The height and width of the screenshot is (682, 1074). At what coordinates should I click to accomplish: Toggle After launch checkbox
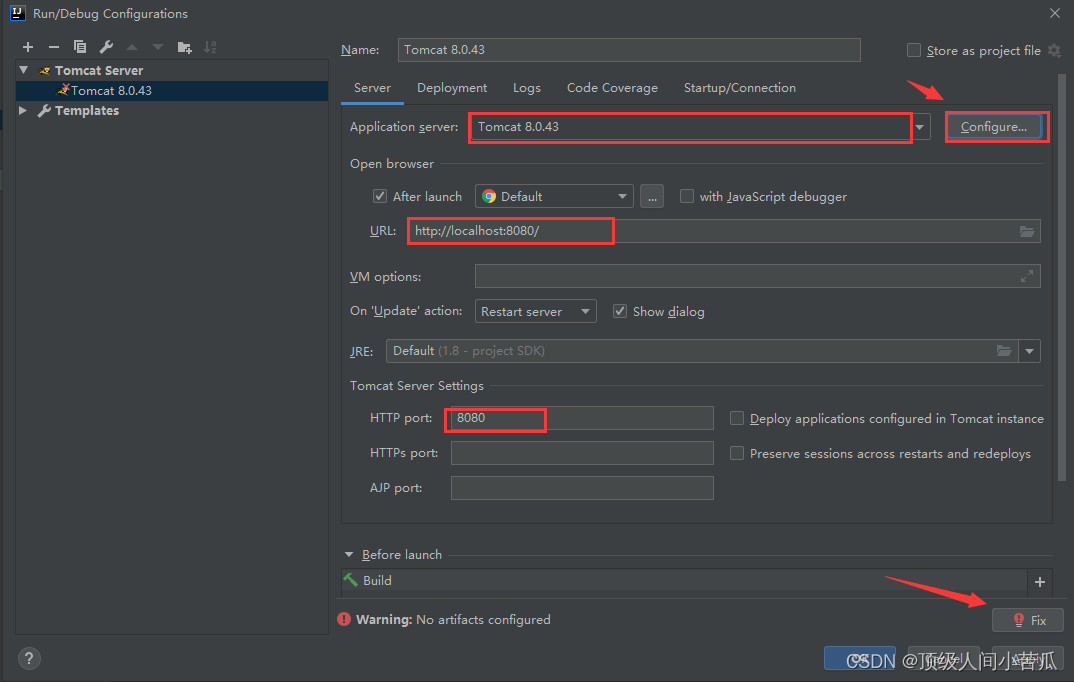coord(379,197)
